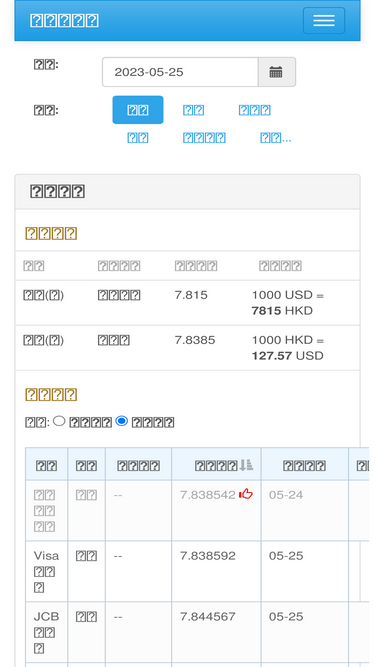Open the calendar date picker icon
This screenshot has width=375, height=667.
pyautogui.click(x=276, y=72)
